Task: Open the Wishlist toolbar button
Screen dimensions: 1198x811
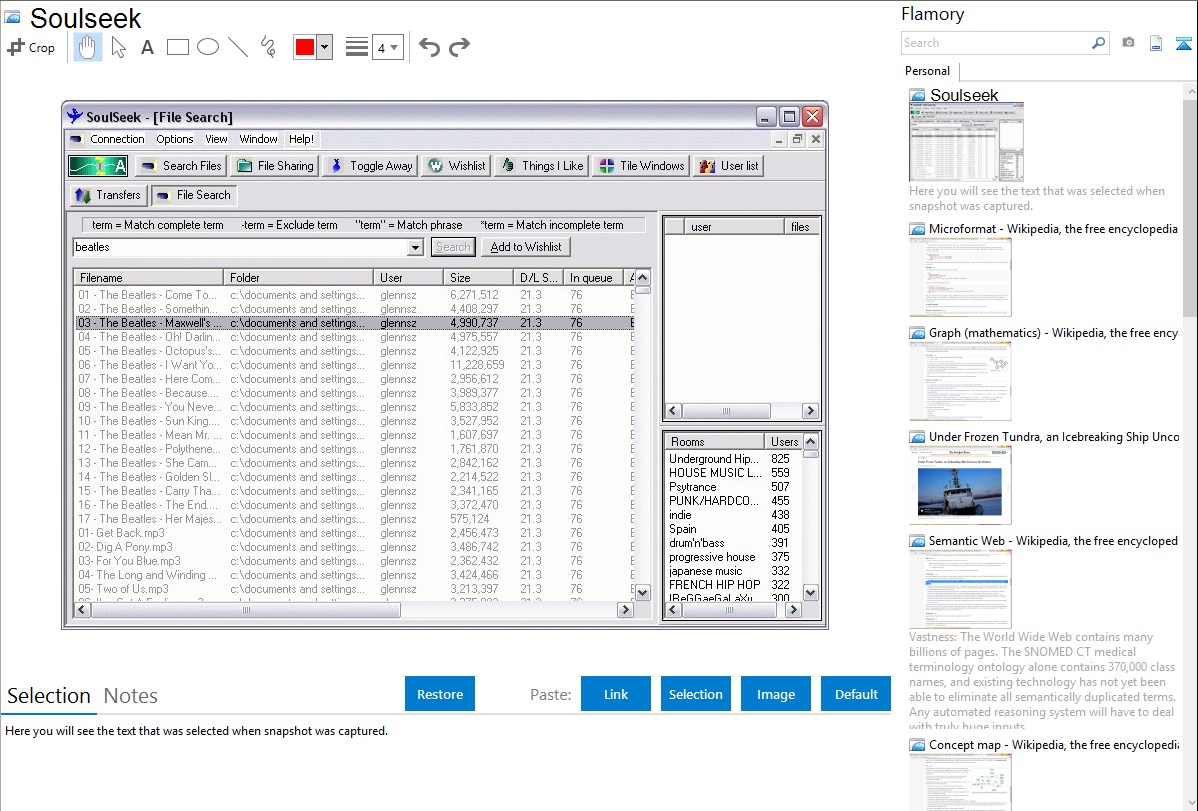Action: 457,166
